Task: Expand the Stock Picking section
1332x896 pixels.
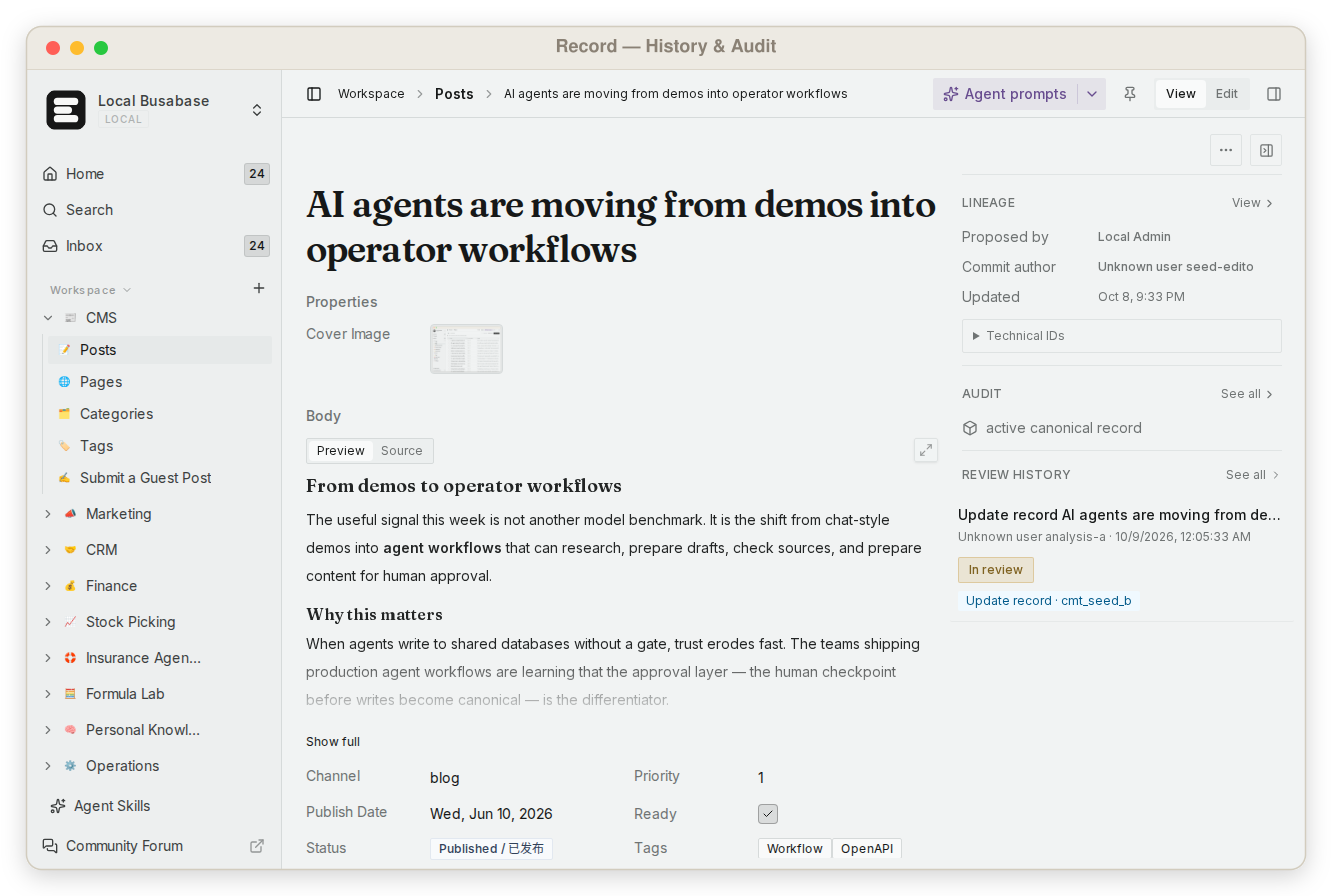Action: coord(47,622)
